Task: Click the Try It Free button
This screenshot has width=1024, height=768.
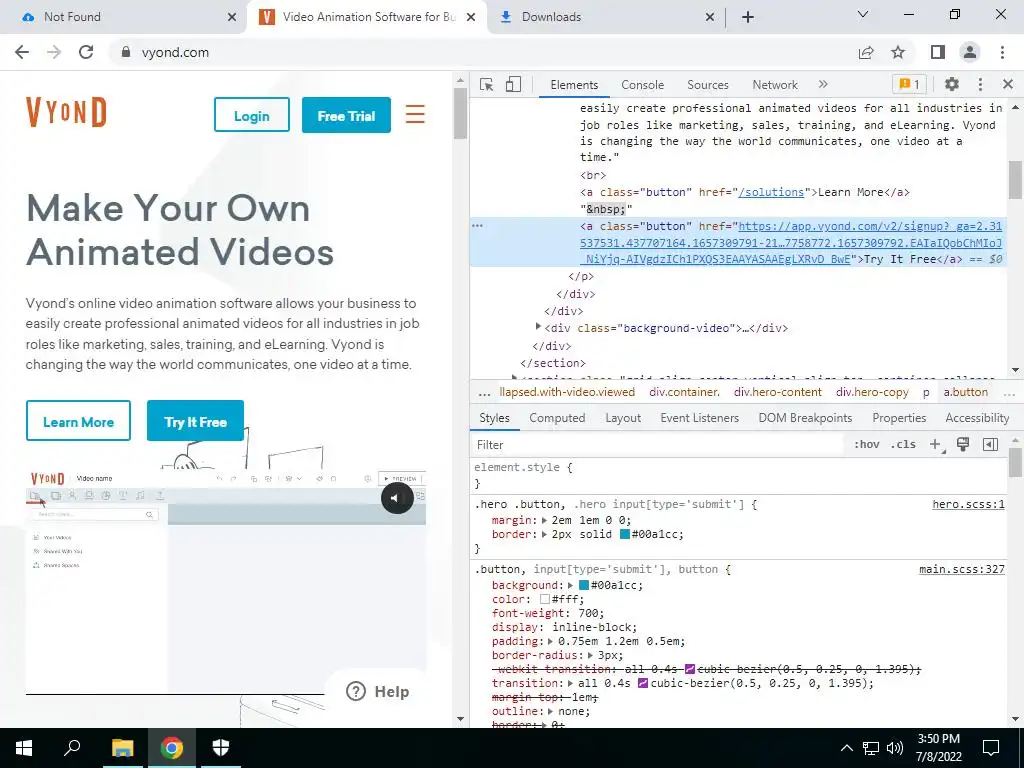Action: click(195, 421)
